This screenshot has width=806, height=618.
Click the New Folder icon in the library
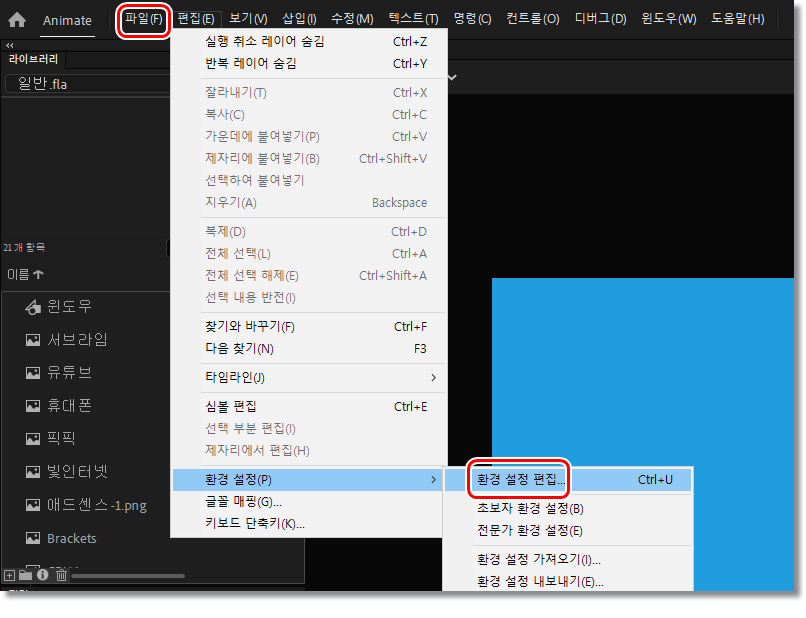[x=25, y=575]
